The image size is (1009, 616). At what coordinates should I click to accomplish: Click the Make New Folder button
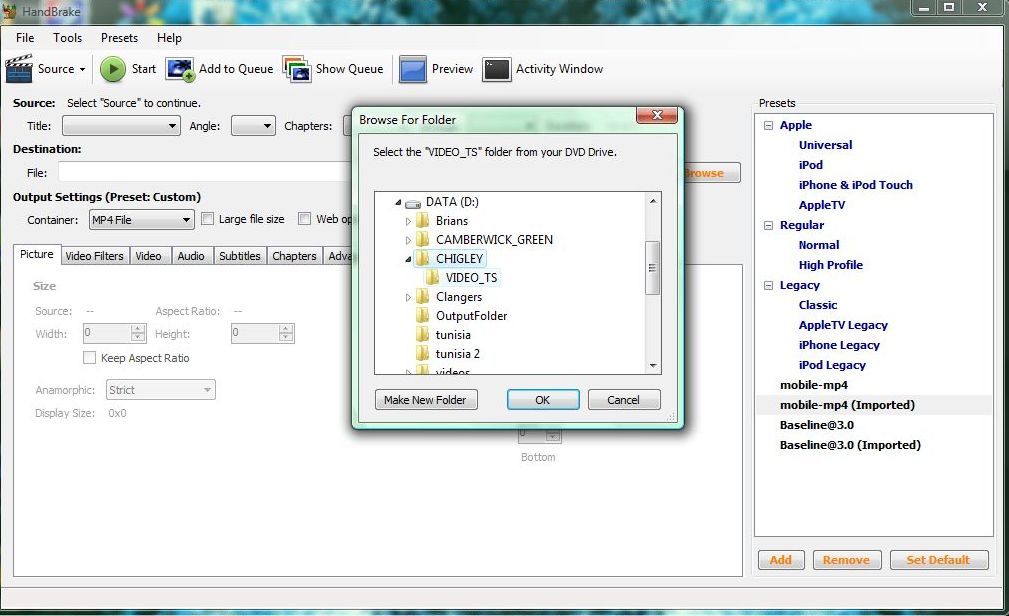424,399
